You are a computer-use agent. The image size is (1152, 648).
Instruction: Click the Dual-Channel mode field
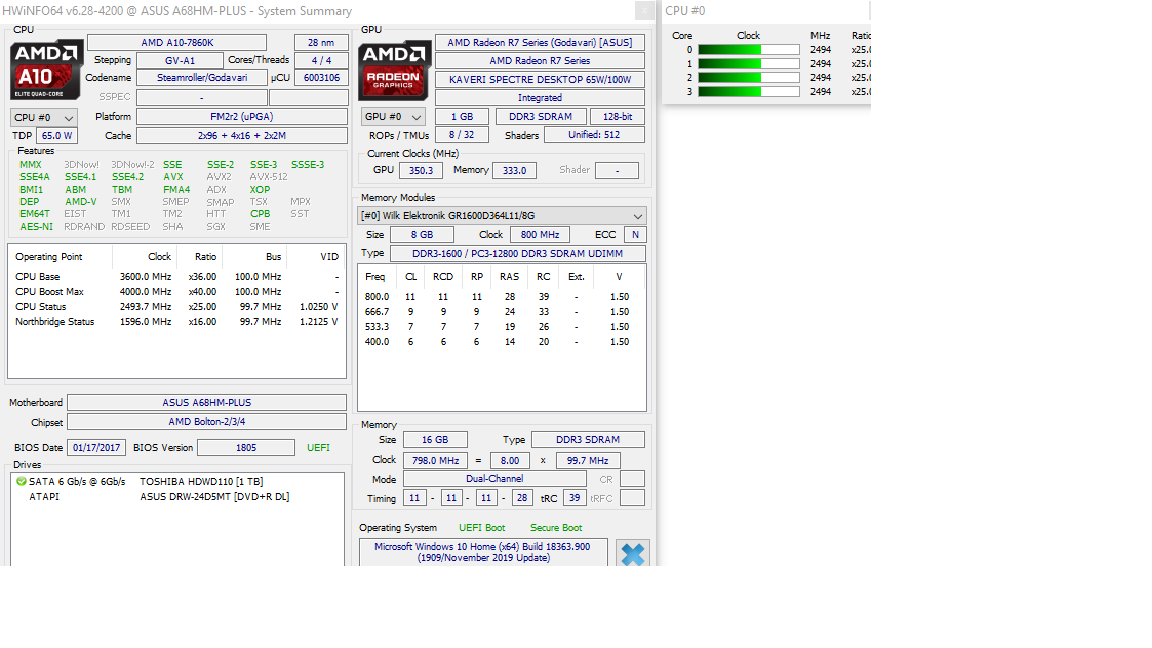[494, 479]
